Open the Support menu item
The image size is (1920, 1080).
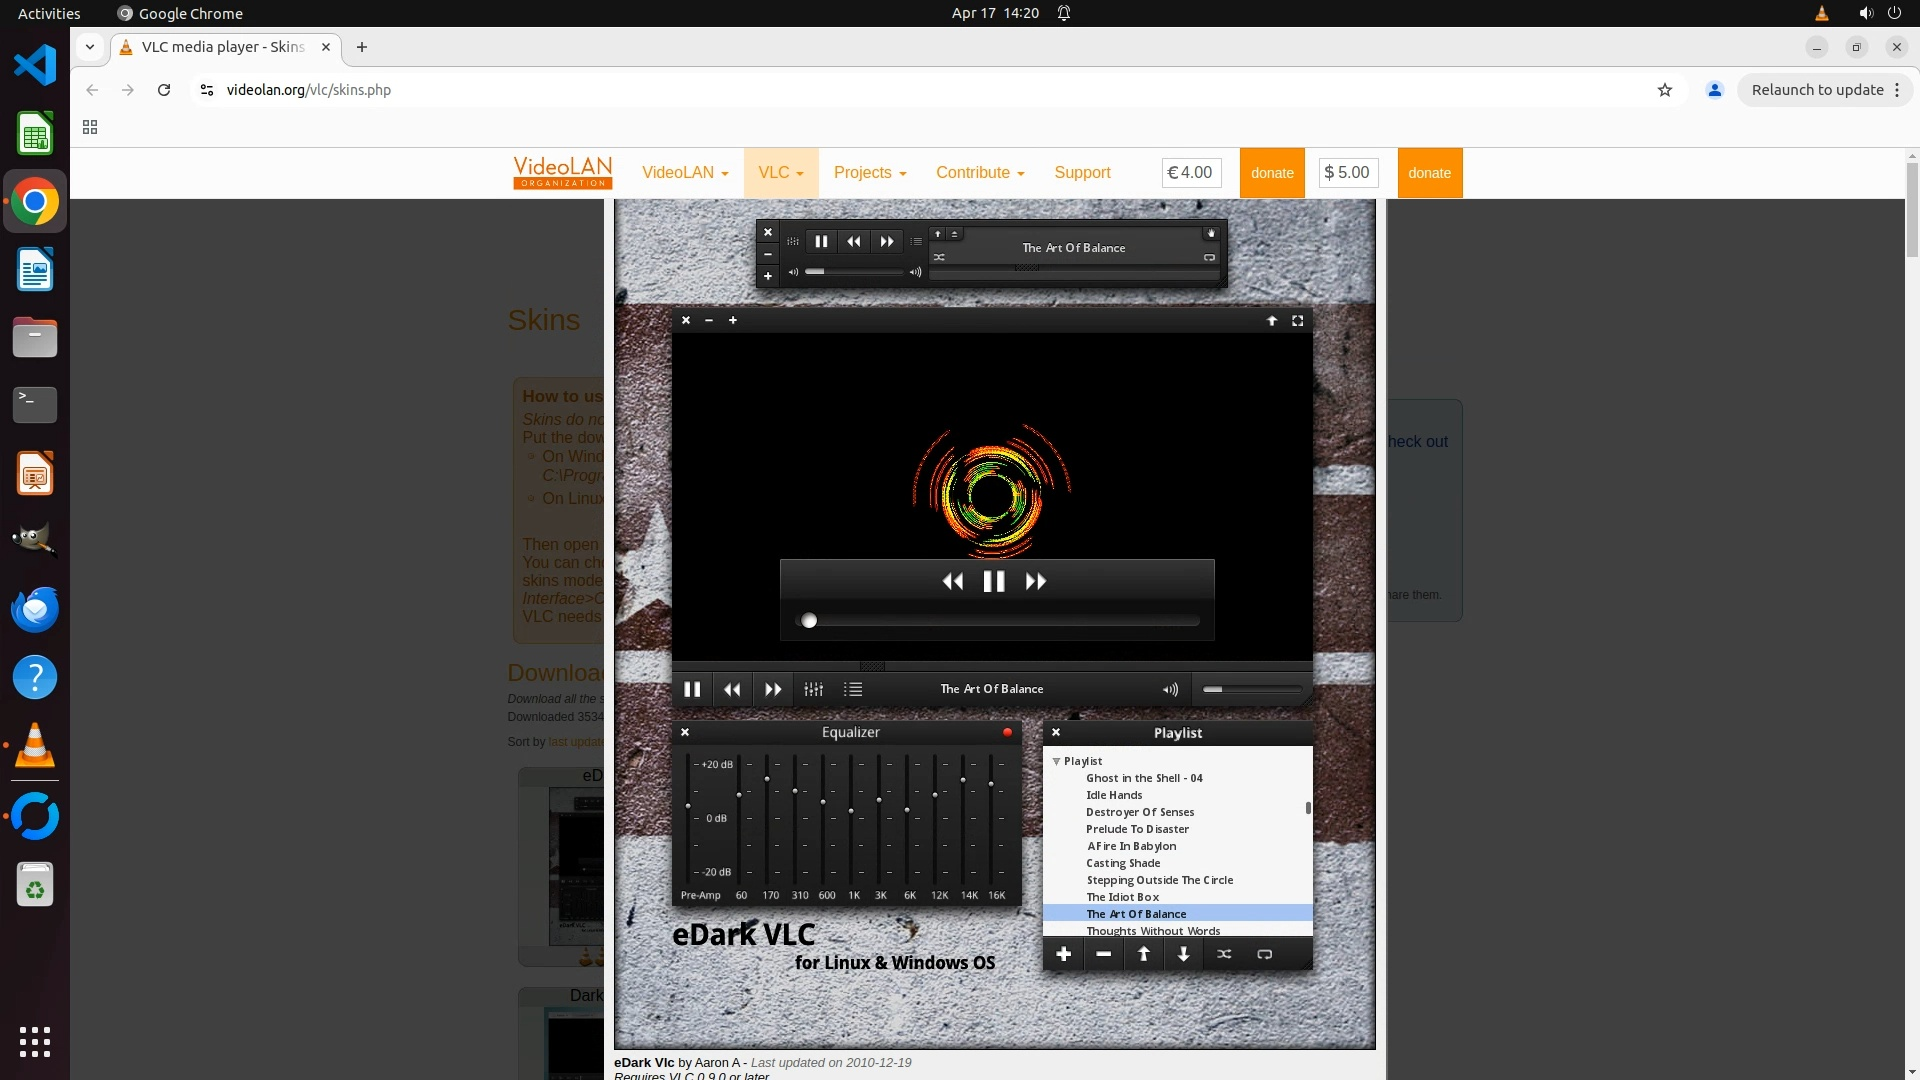coord(1082,172)
